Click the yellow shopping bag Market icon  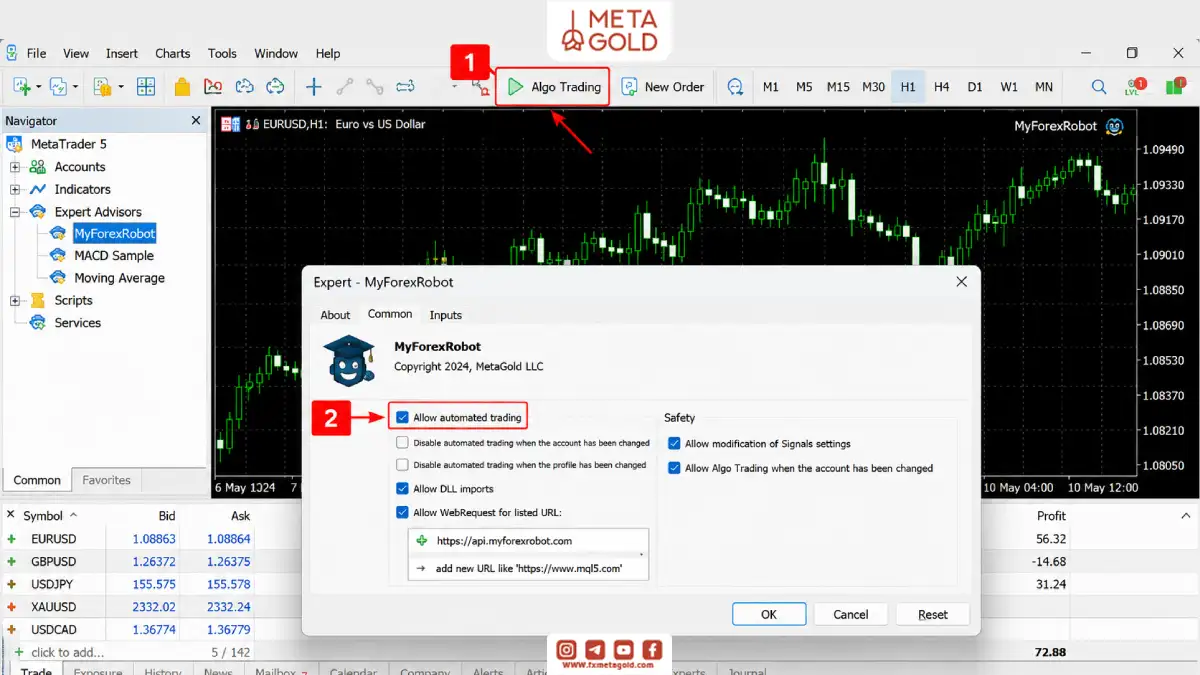[182, 87]
